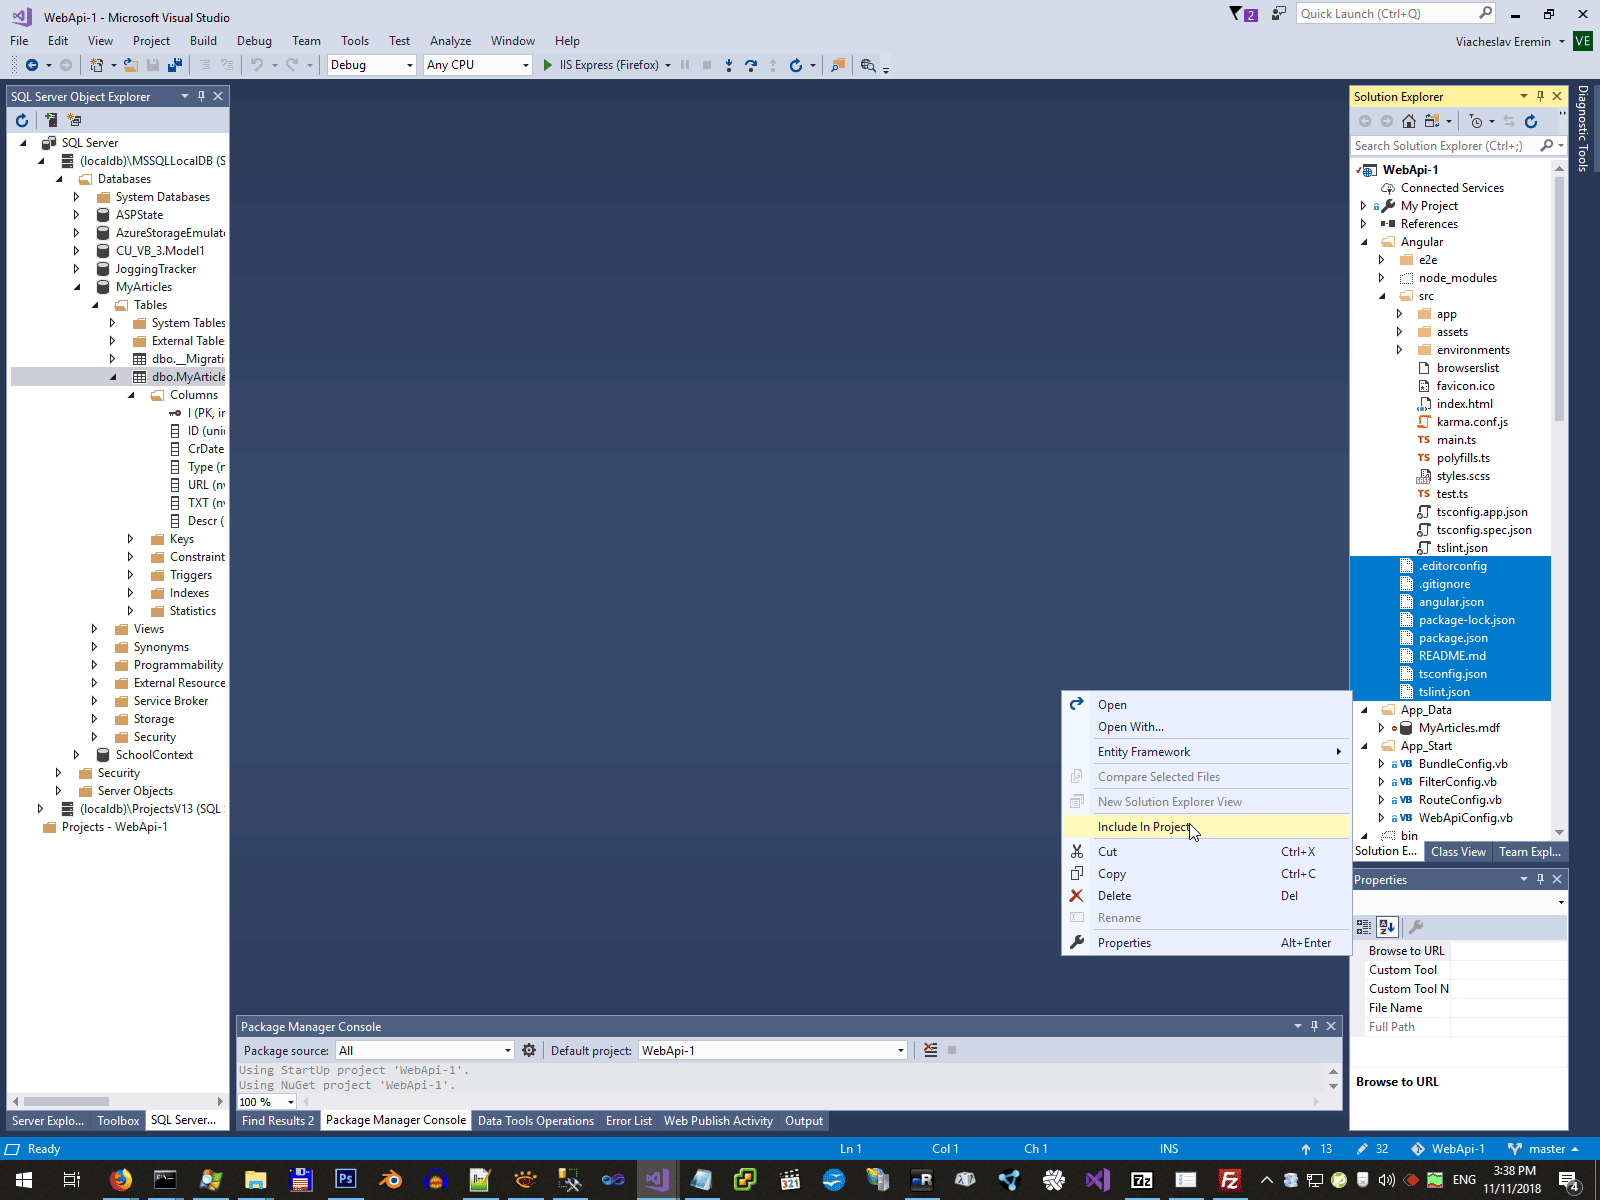Viewport: 1600px width, 1200px height.
Task: Toggle auto-hide pin on Solution Explorer
Action: click(1541, 96)
